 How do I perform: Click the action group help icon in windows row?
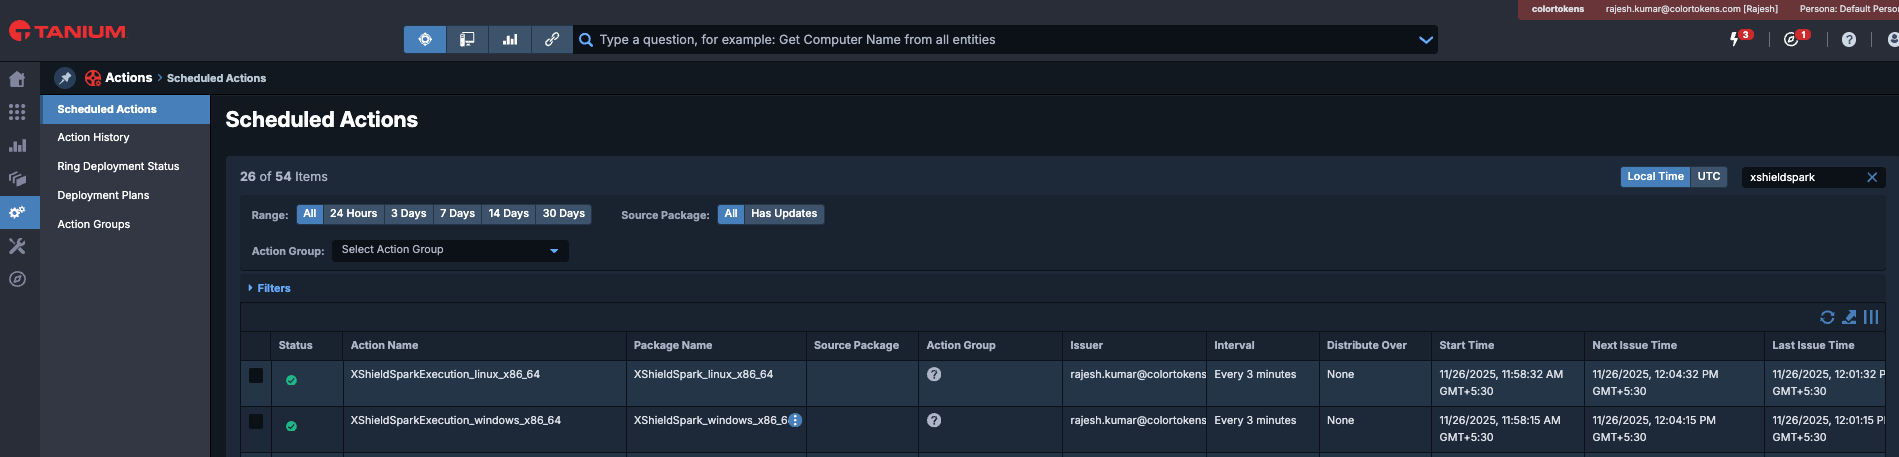tap(934, 420)
